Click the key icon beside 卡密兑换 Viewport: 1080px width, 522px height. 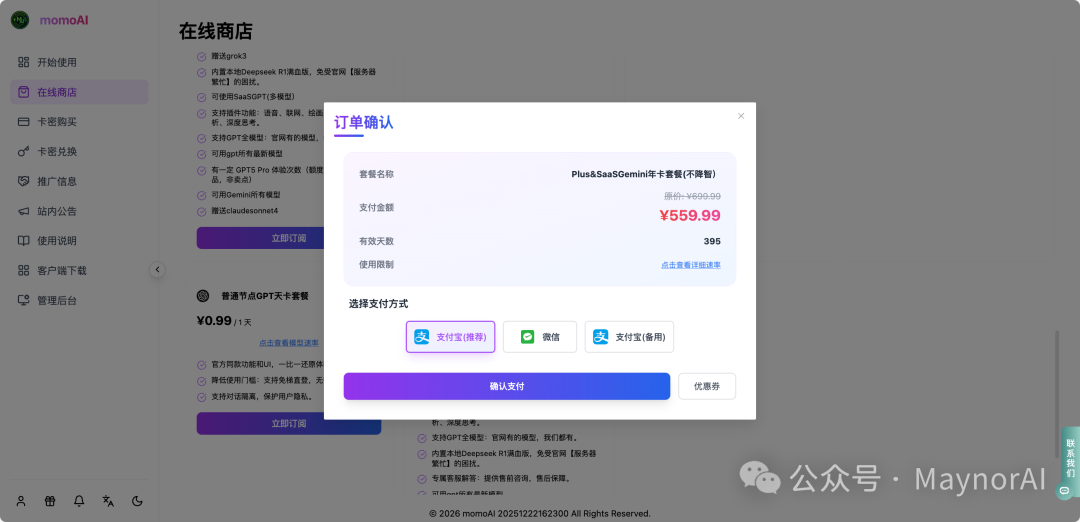[23, 152]
